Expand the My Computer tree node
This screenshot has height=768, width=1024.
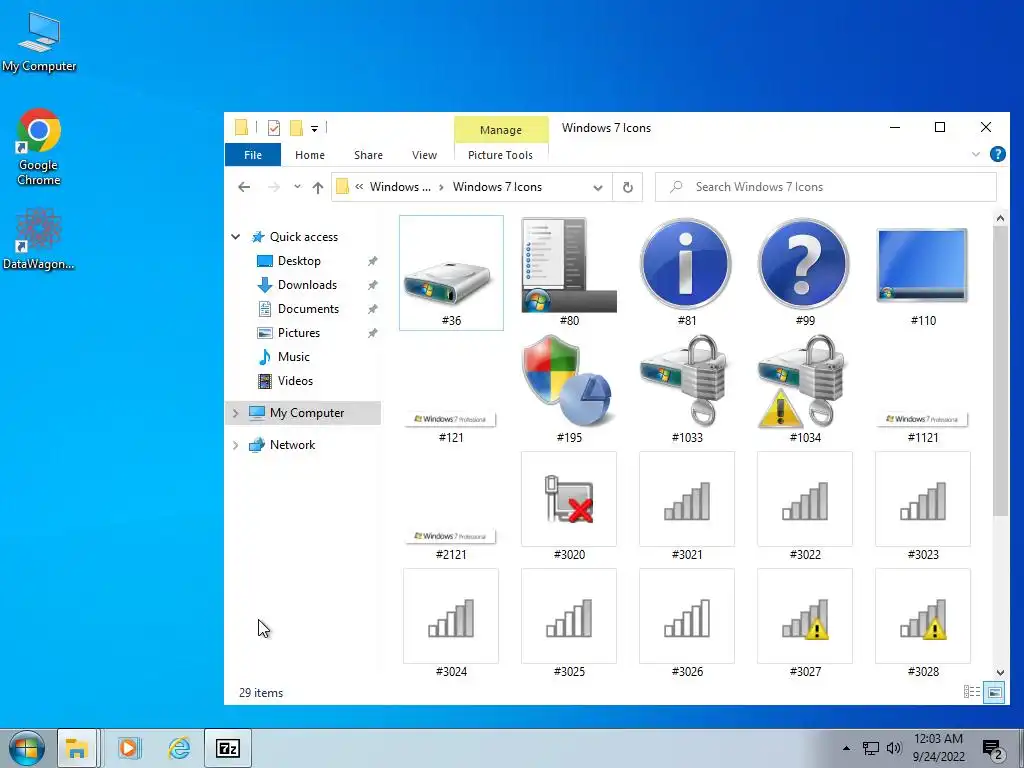click(x=236, y=413)
